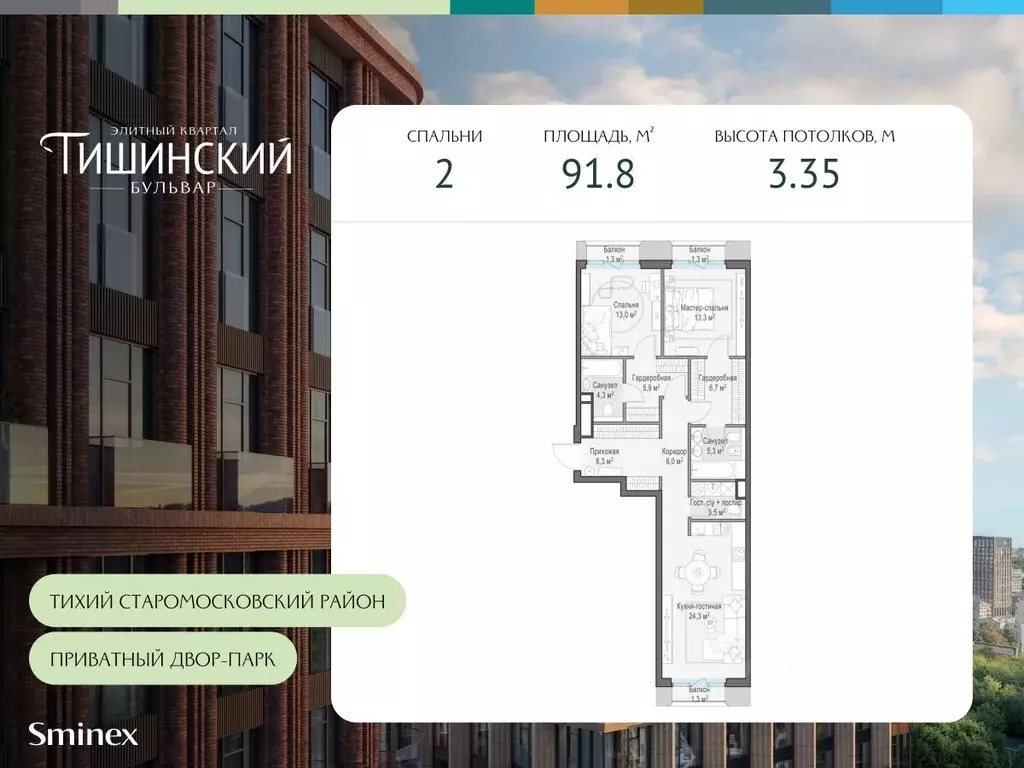Click the 'Спальни' heading
Image resolution: width=1024 pixels, height=768 pixels.
click(x=444, y=136)
